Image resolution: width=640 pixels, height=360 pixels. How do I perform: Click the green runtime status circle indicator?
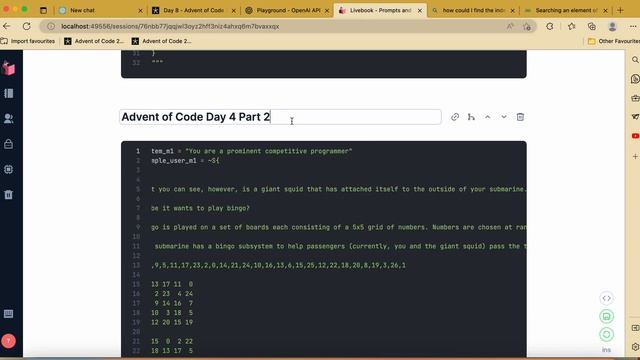click(x=607, y=334)
